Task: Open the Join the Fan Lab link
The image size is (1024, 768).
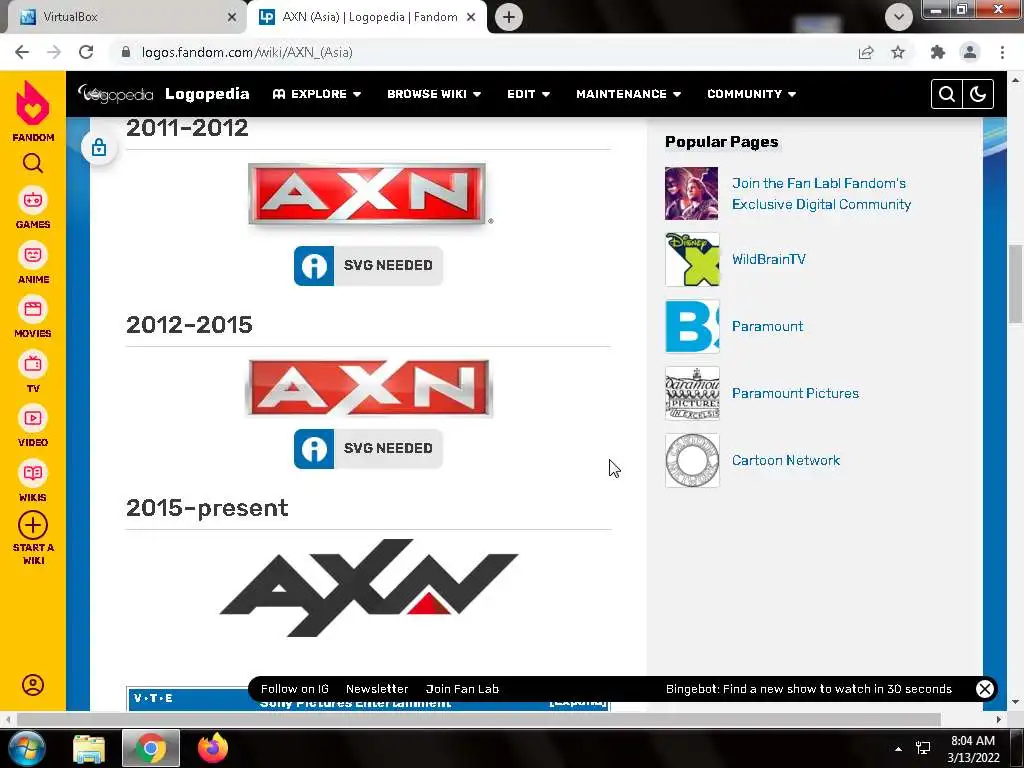Action: (821, 193)
